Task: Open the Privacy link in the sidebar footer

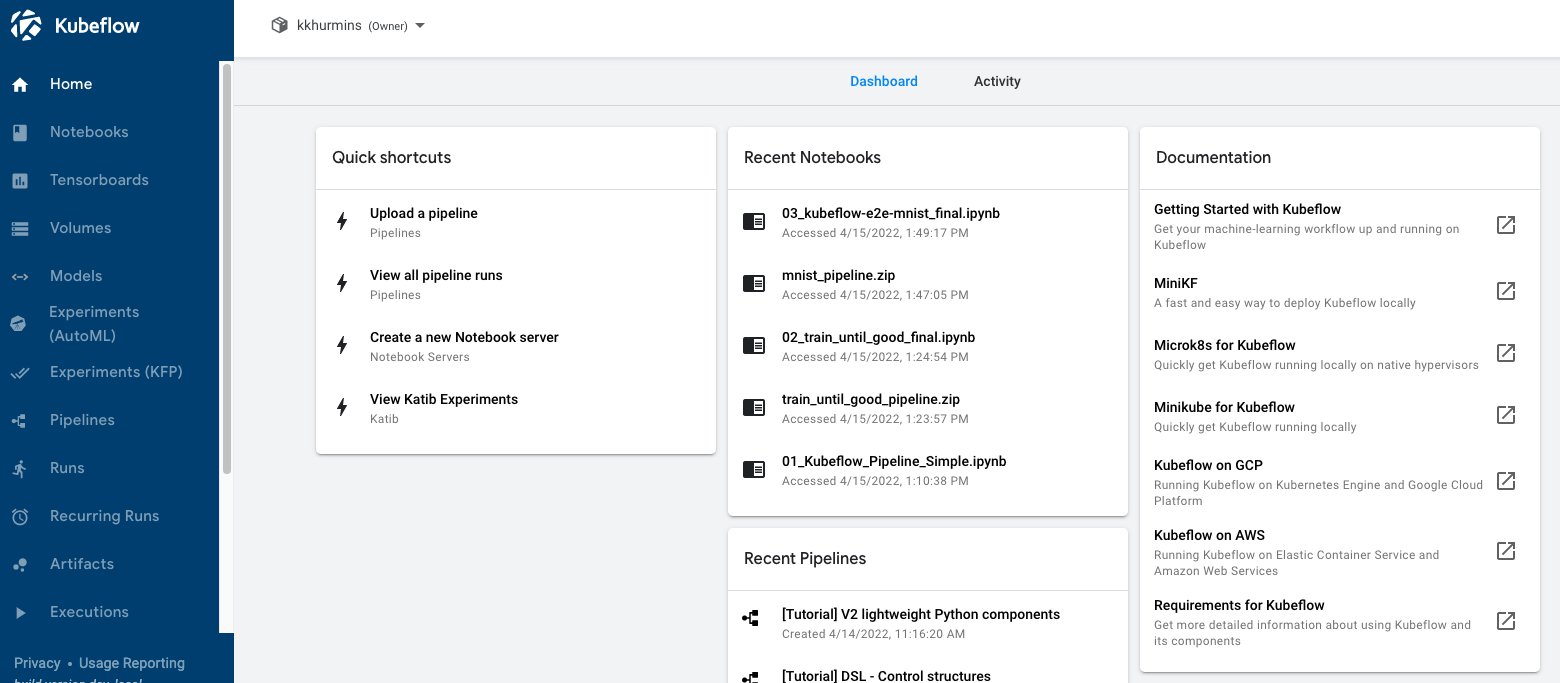Action: tap(37, 663)
